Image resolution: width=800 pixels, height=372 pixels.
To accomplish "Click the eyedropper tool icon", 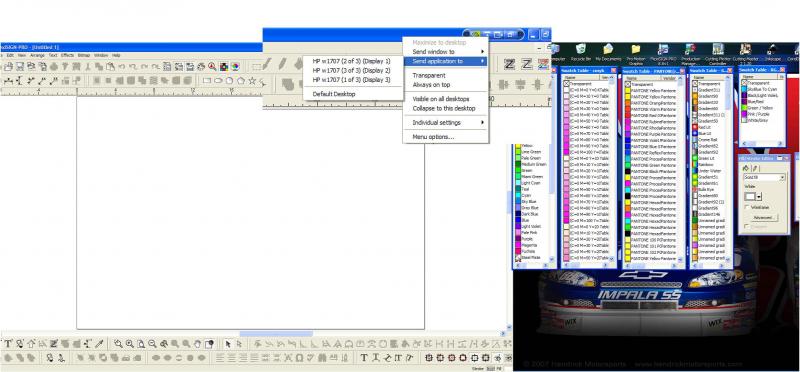I will (x=99, y=344).
